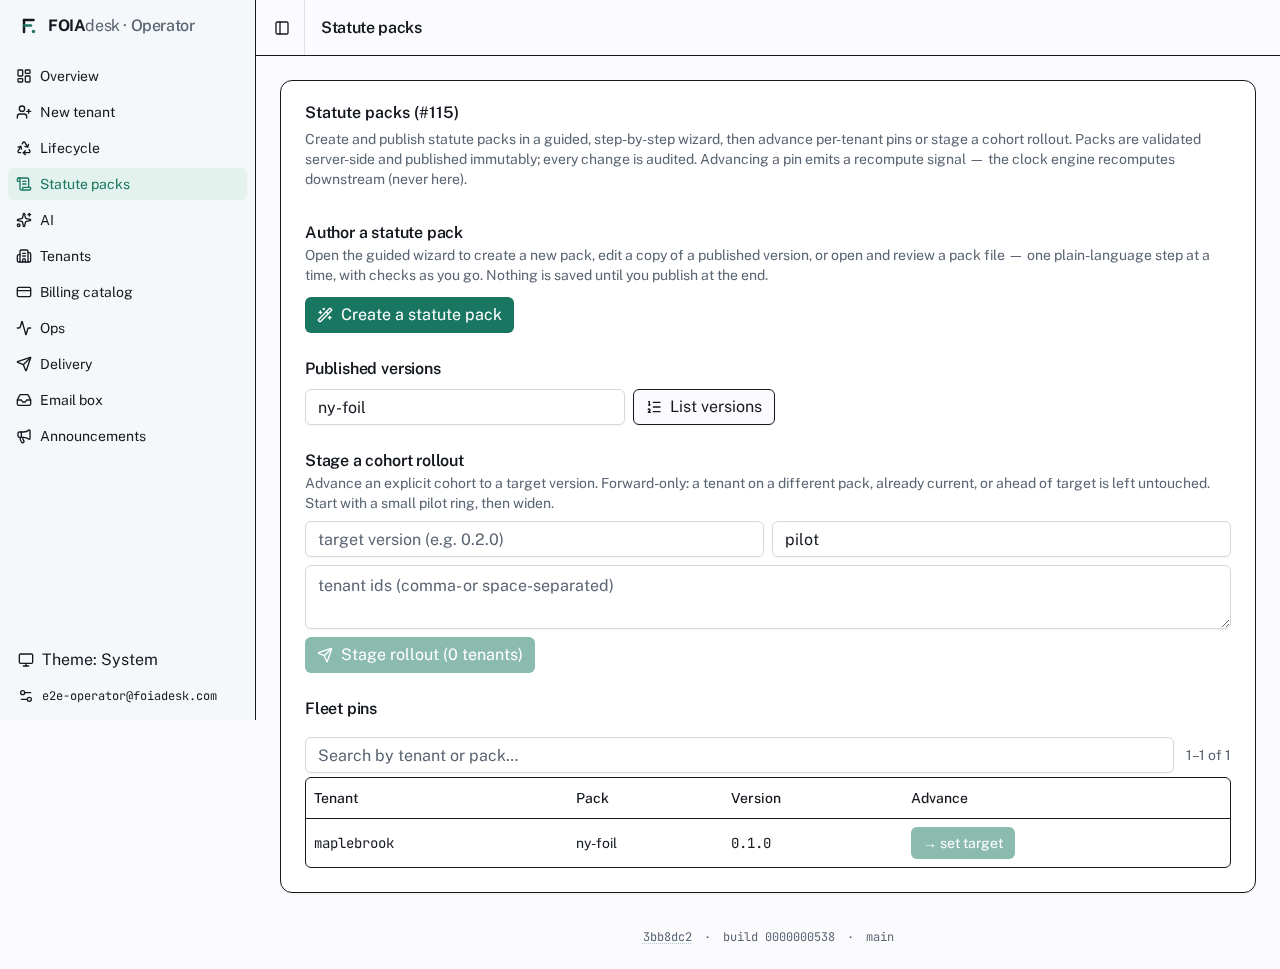The image size is (1280, 969).
Task: Go to New tenant
Action: [127, 112]
